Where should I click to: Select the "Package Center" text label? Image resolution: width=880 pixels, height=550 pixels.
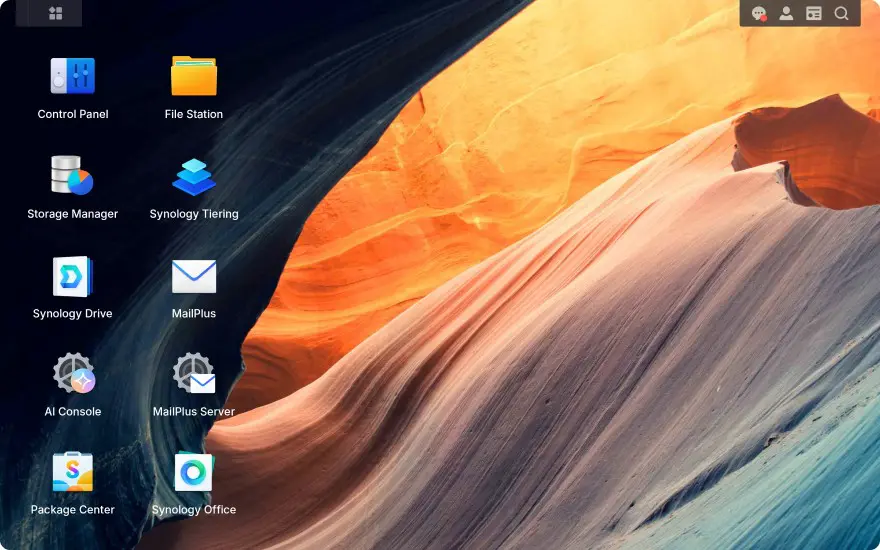point(73,510)
